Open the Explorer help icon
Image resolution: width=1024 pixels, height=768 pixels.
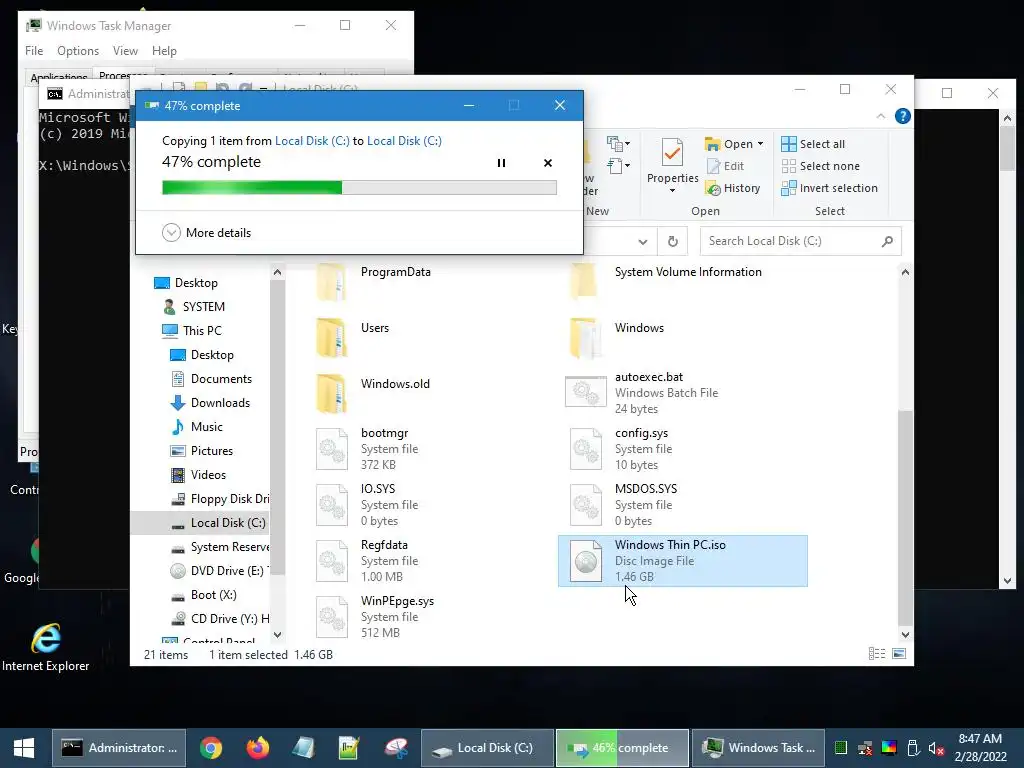[x=903, y=116]
